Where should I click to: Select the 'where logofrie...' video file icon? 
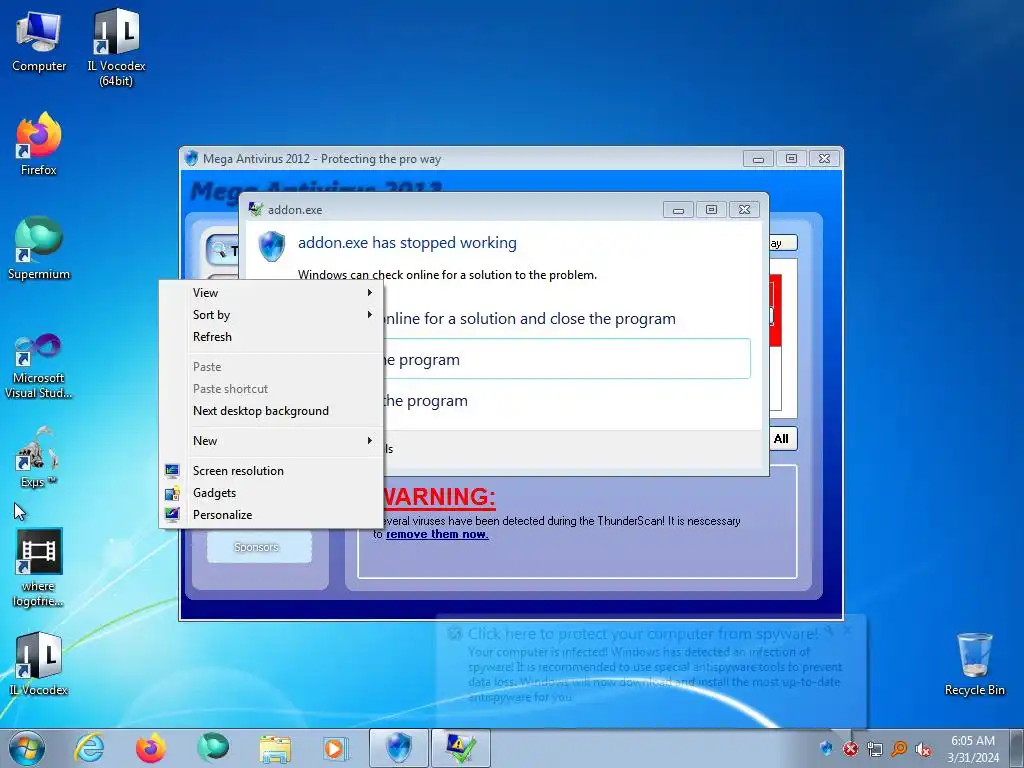(x=39, y=568)
